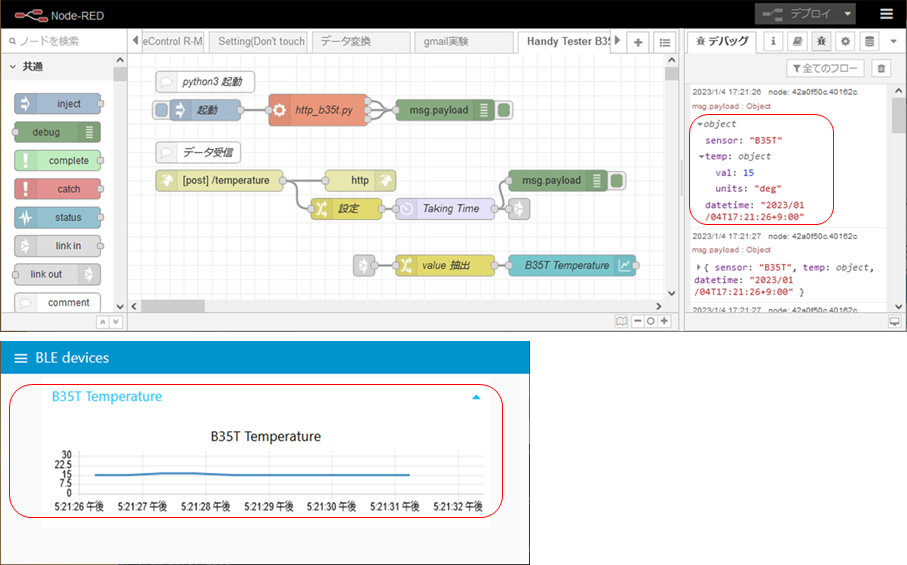Open the main hamburger menu in header
The image size is (907, 565).
tap(886, 14)
